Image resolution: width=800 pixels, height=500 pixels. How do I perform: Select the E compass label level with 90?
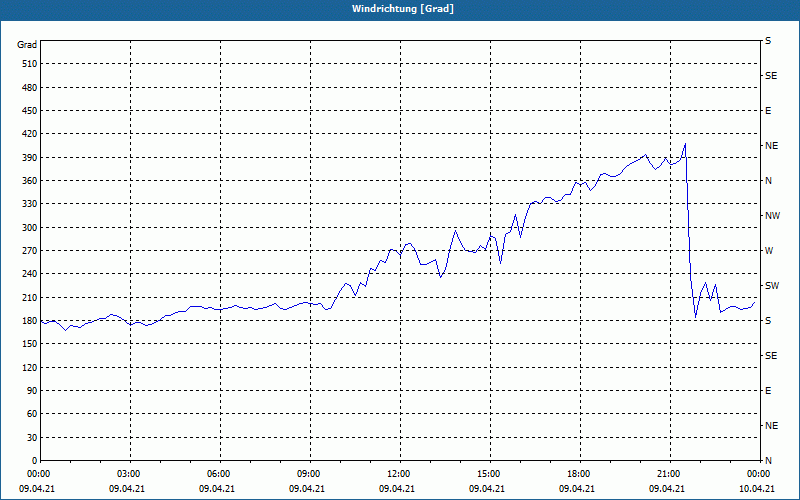coord(768,391)
